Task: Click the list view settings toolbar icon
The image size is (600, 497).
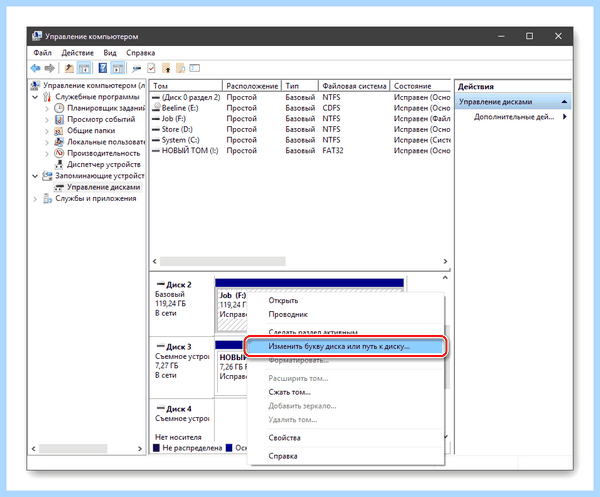Action: pyautogui.click(x=195, y=68)
